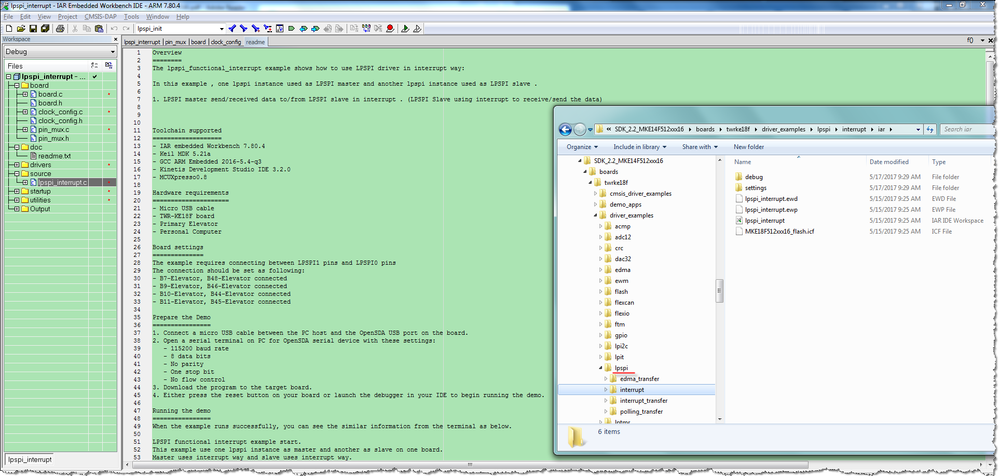Select pin_mux.h in the workspace tree

point(54,138)
